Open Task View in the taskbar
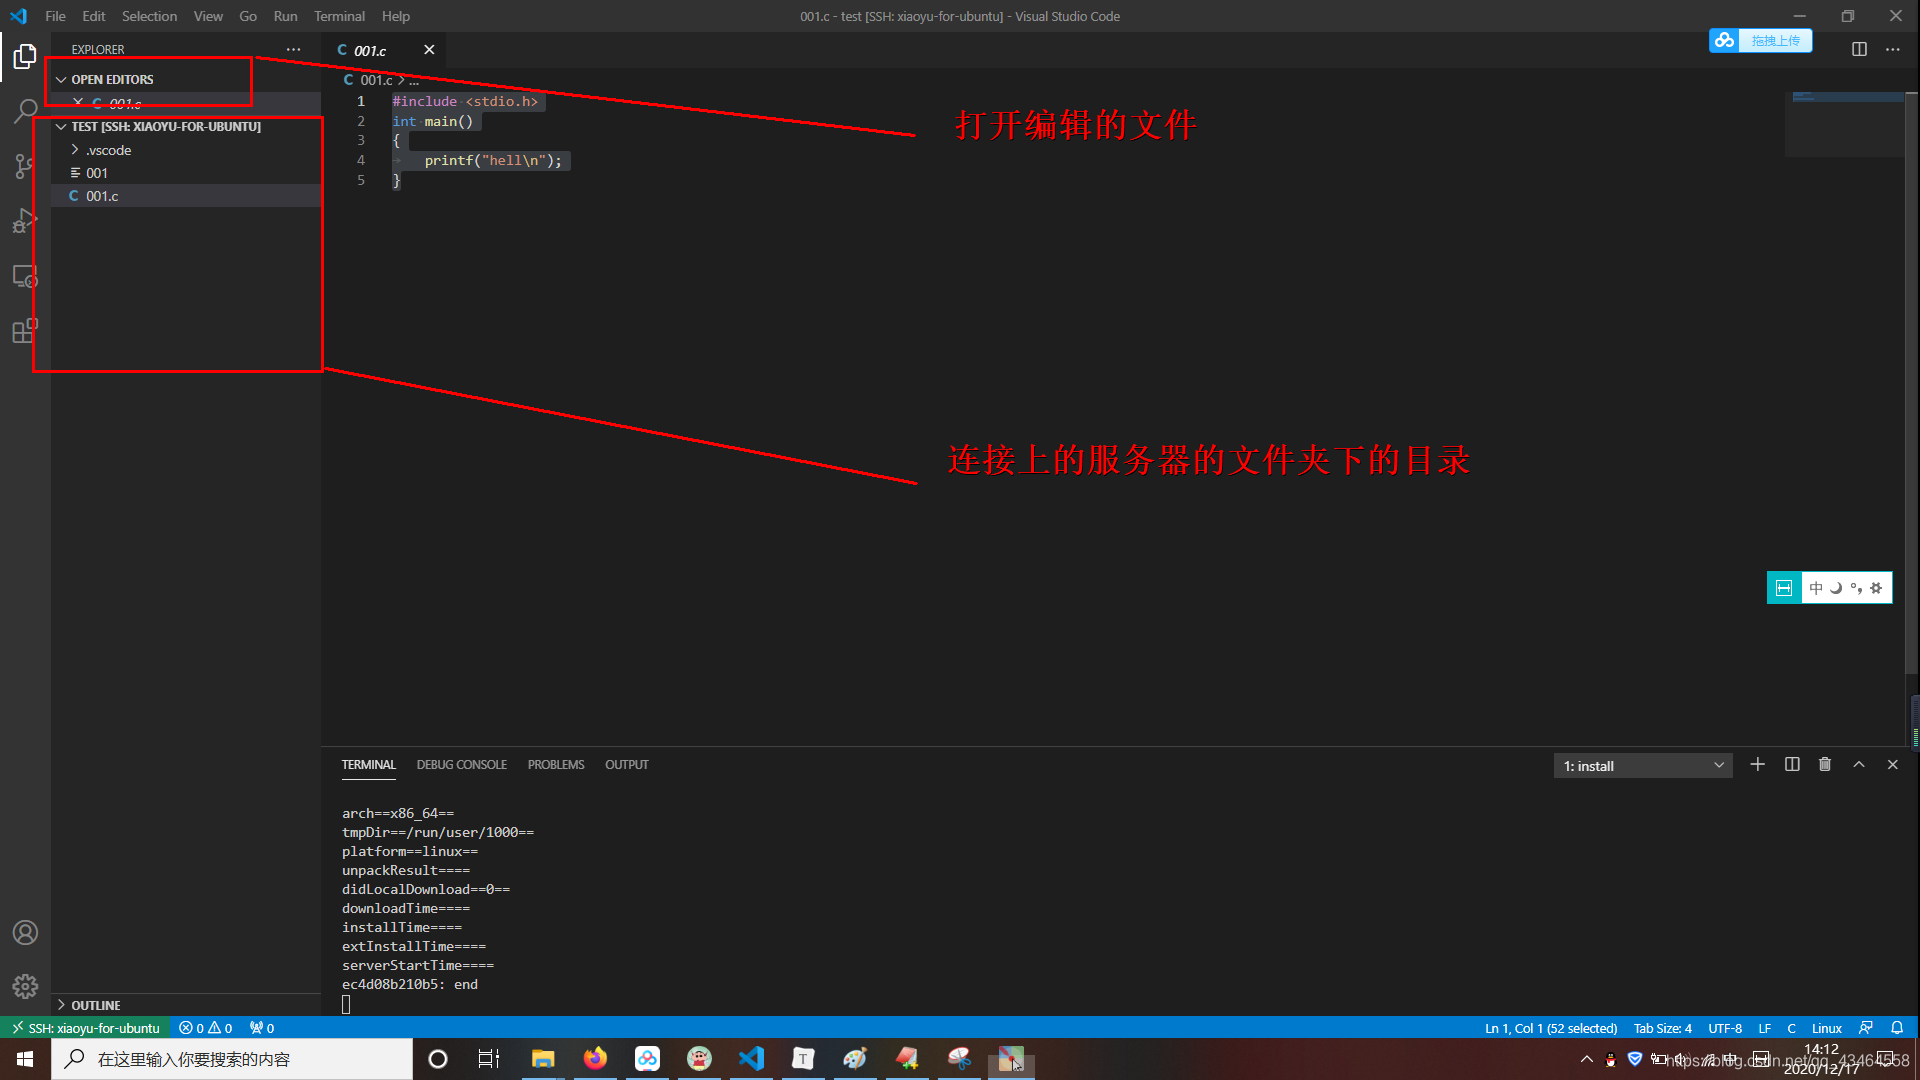The height and width of the screenshot is (1080, 1920). tap(489, 1059)
